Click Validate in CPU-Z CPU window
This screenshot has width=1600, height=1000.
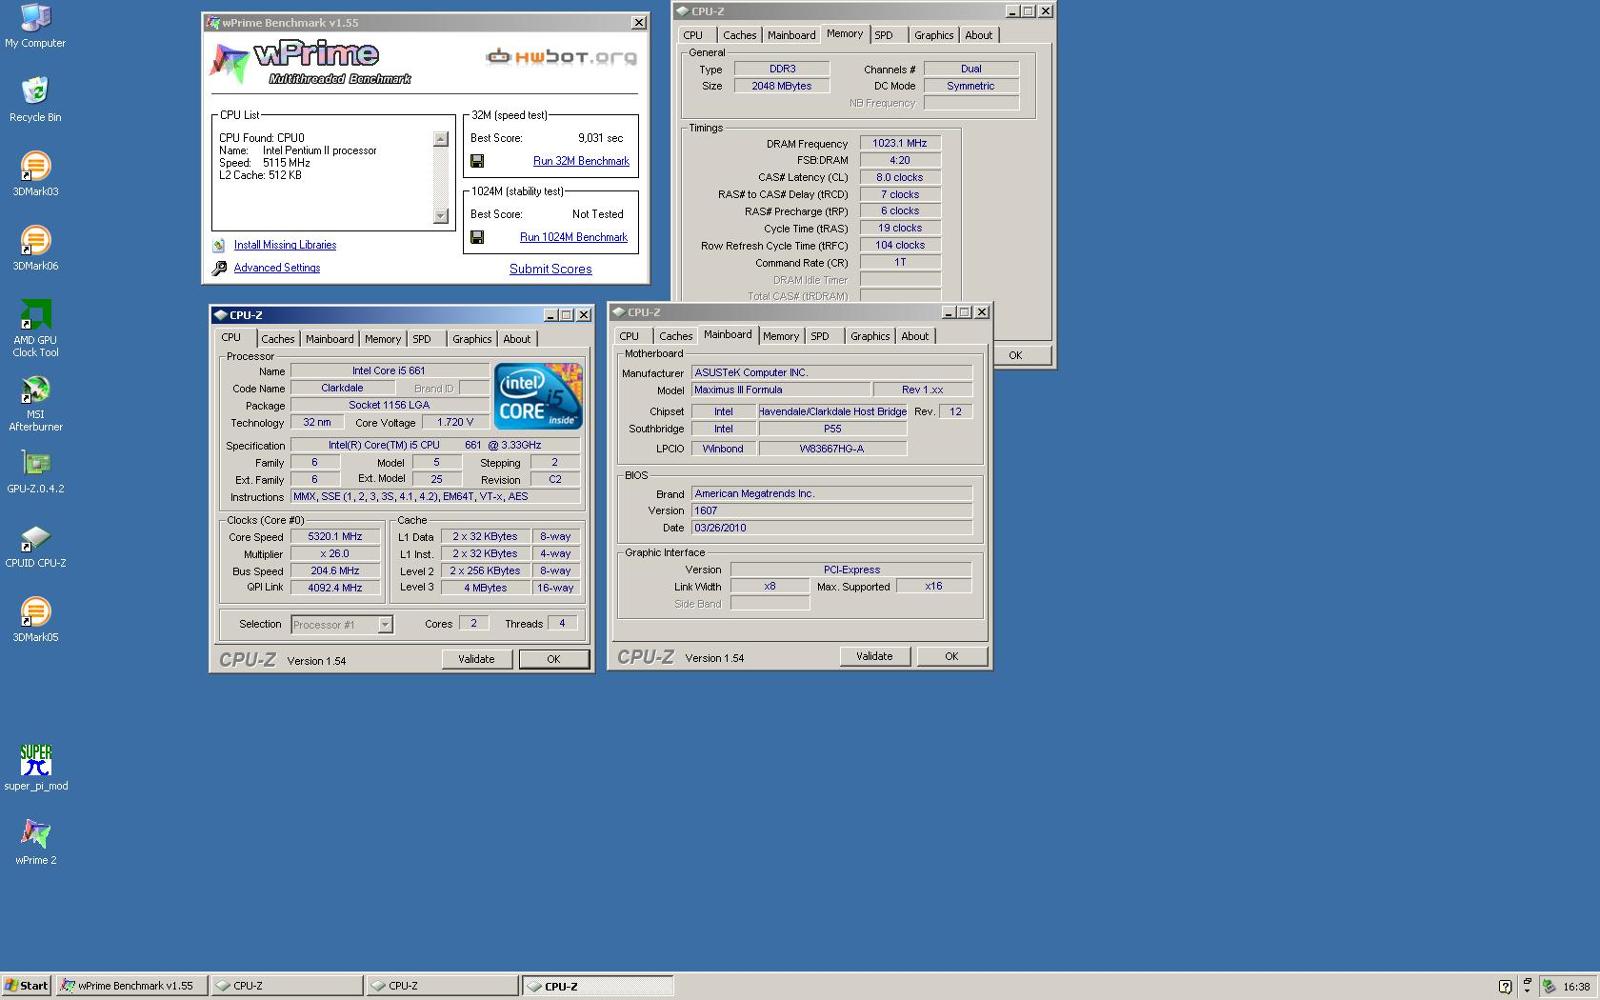pyautogui.click(x=477, y=659)
